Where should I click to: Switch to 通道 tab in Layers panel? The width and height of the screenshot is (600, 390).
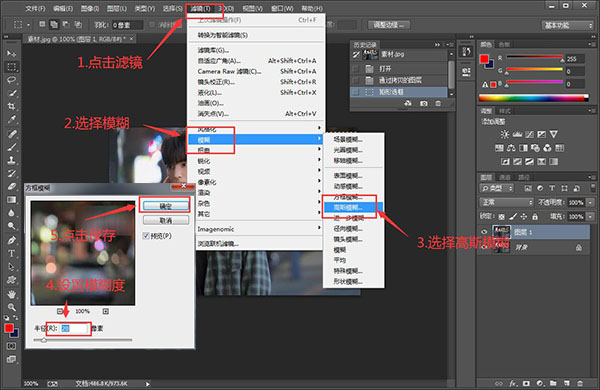(505, 177)
